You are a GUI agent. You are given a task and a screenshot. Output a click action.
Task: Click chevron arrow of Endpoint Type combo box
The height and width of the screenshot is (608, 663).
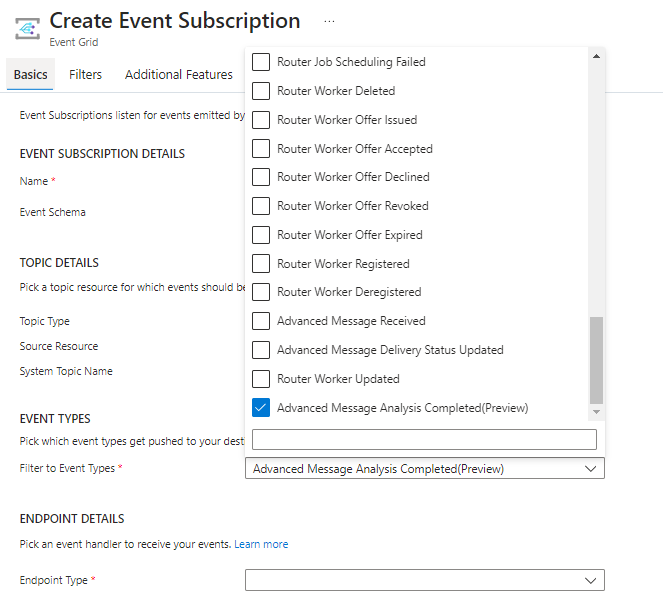point(590,580)
